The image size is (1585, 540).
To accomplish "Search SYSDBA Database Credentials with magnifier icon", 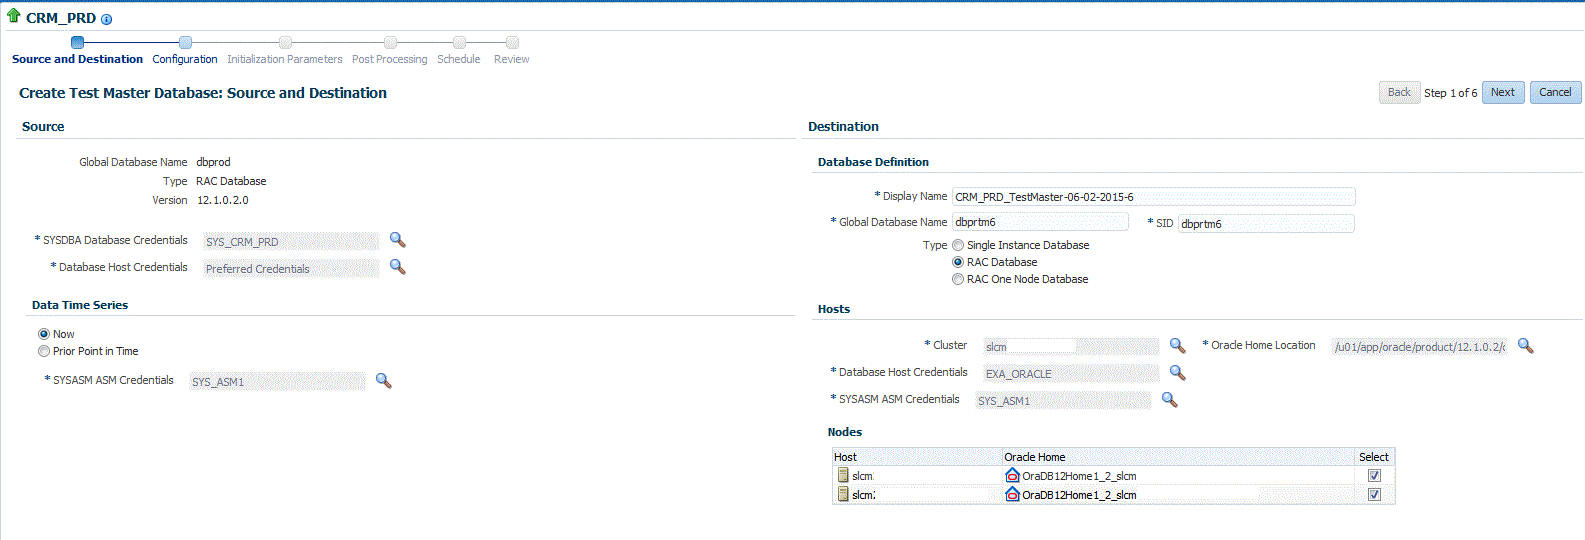I will pos(397,240).
